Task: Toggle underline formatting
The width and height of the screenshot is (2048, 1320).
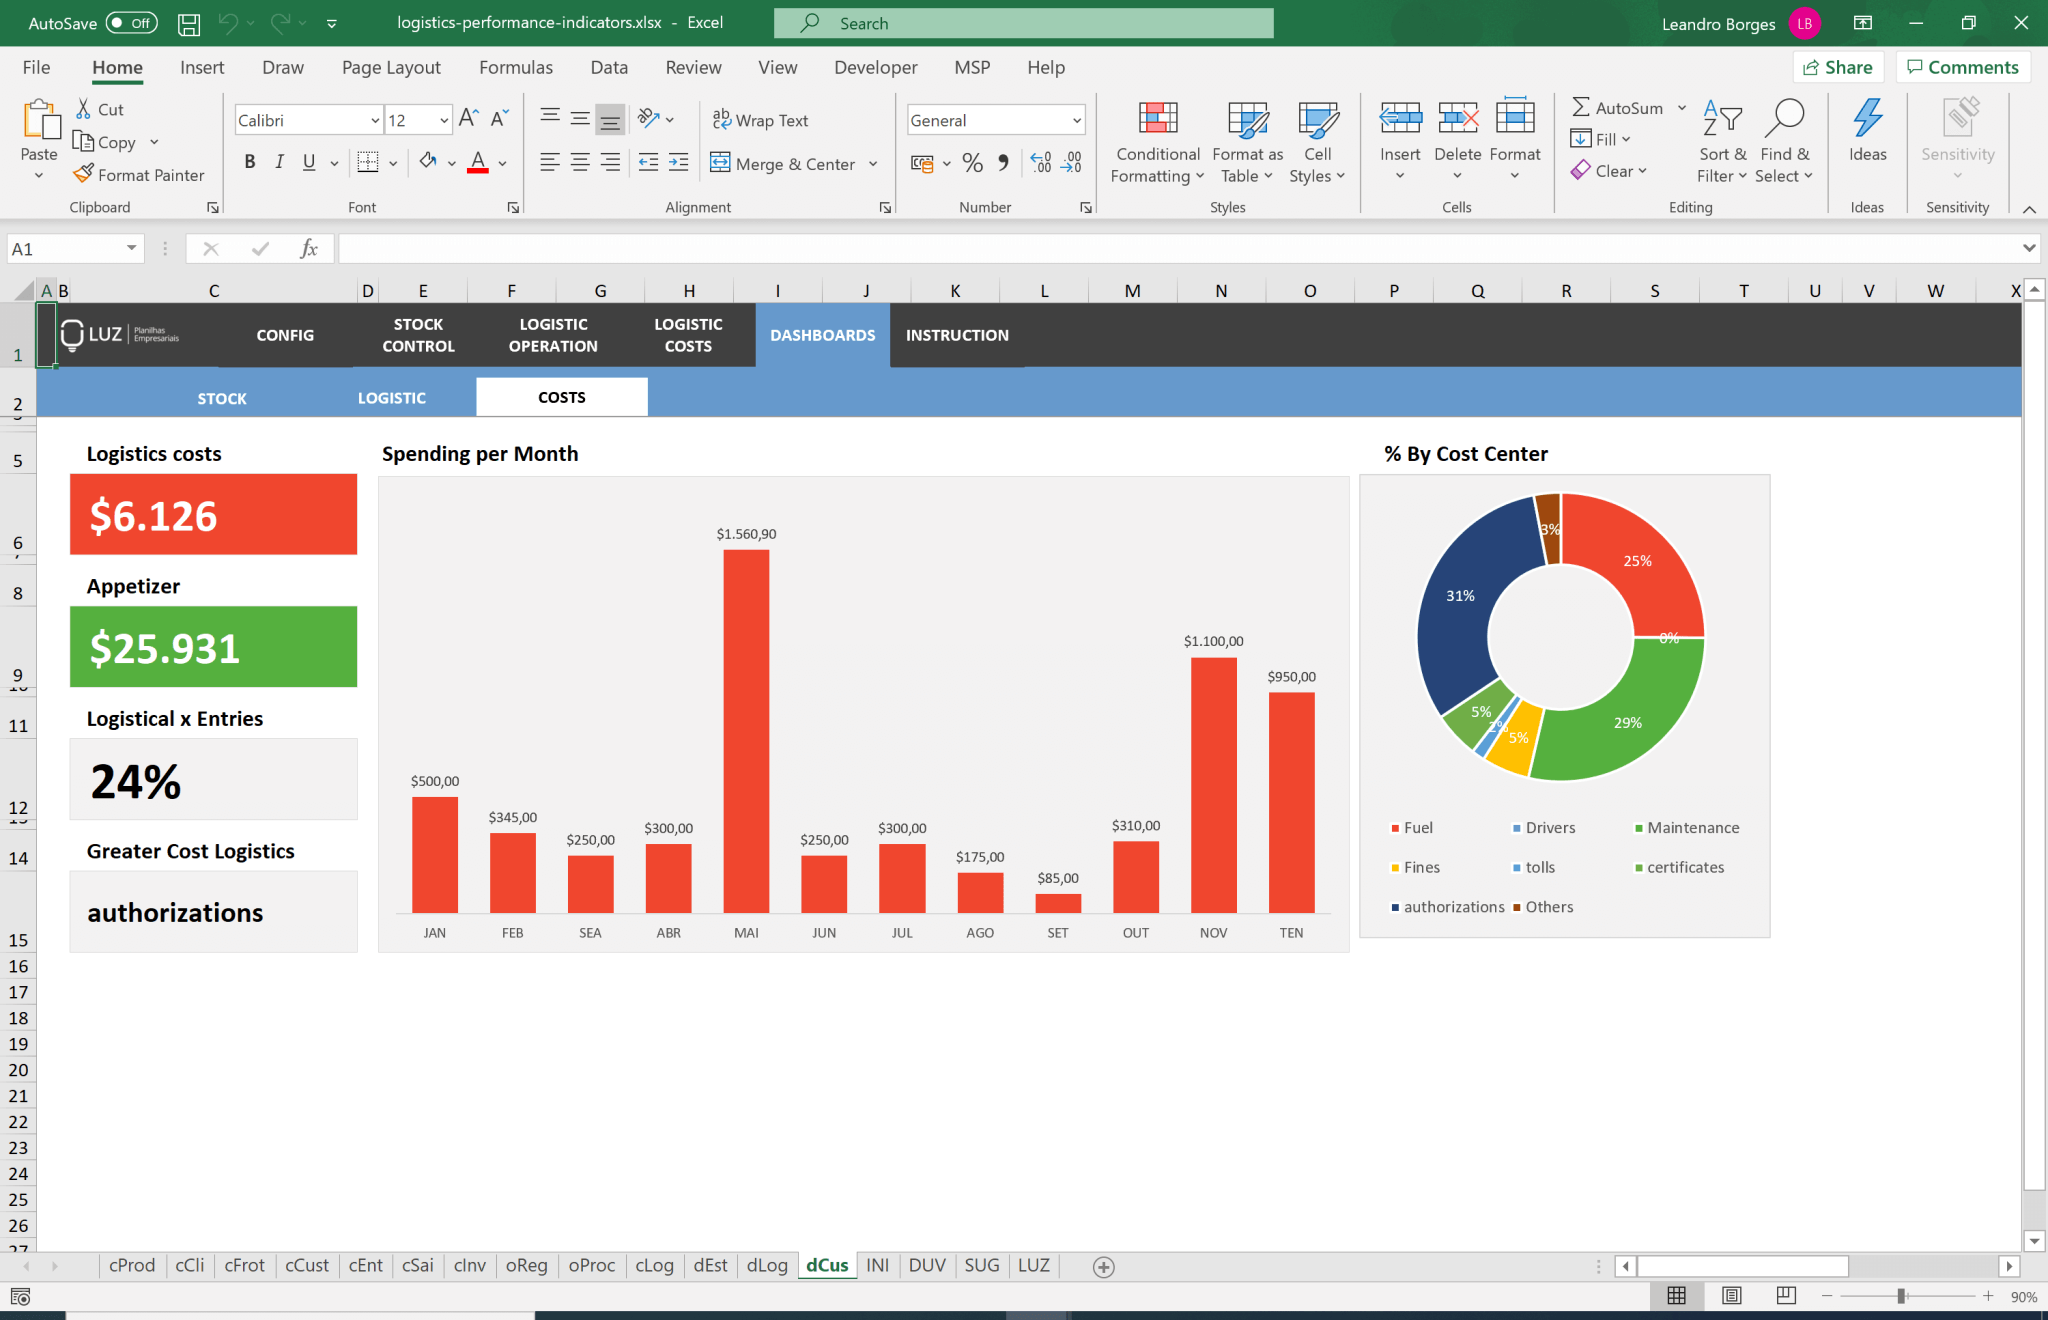Action: click(x=310, y=161)
